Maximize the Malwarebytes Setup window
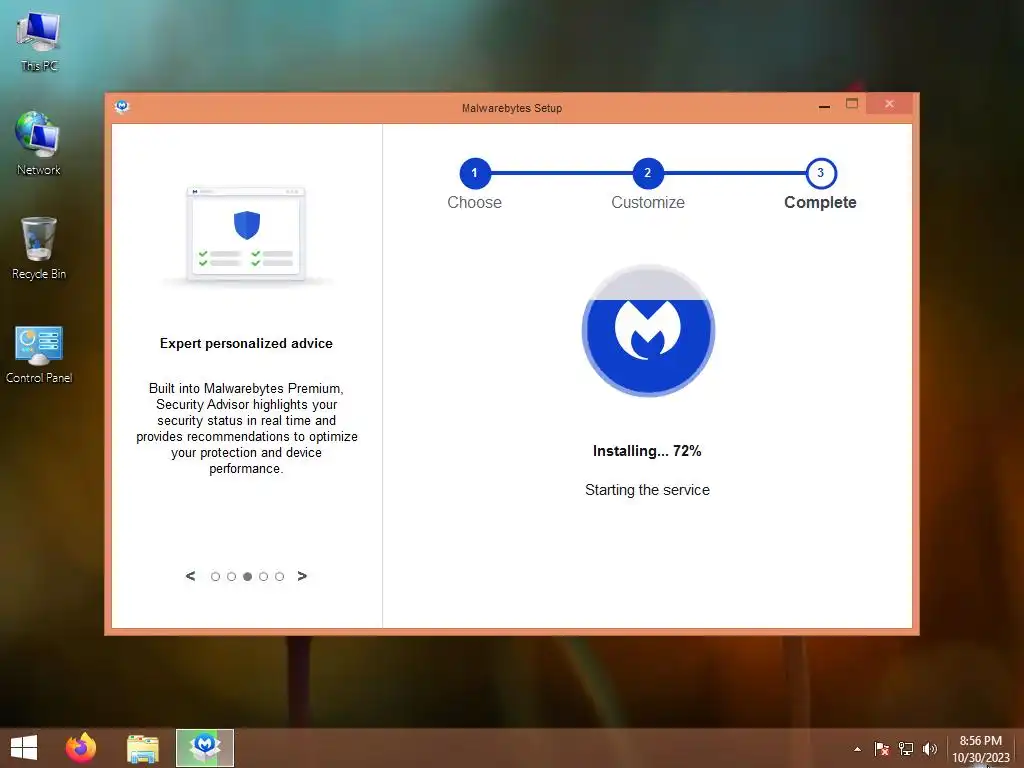This screenshot has height=768, width=1024. 852,104
